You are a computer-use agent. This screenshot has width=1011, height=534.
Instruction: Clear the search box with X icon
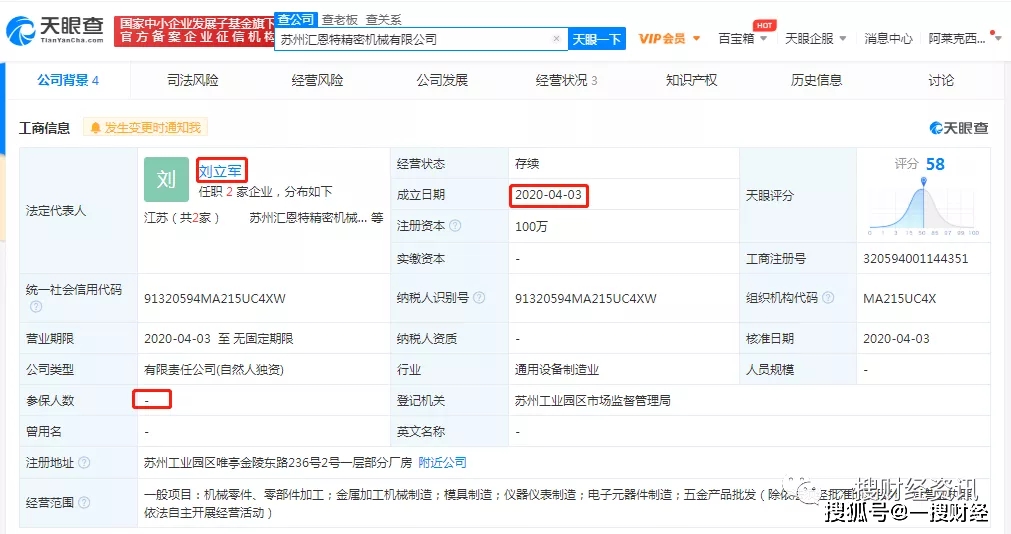[x=556, y=39]
